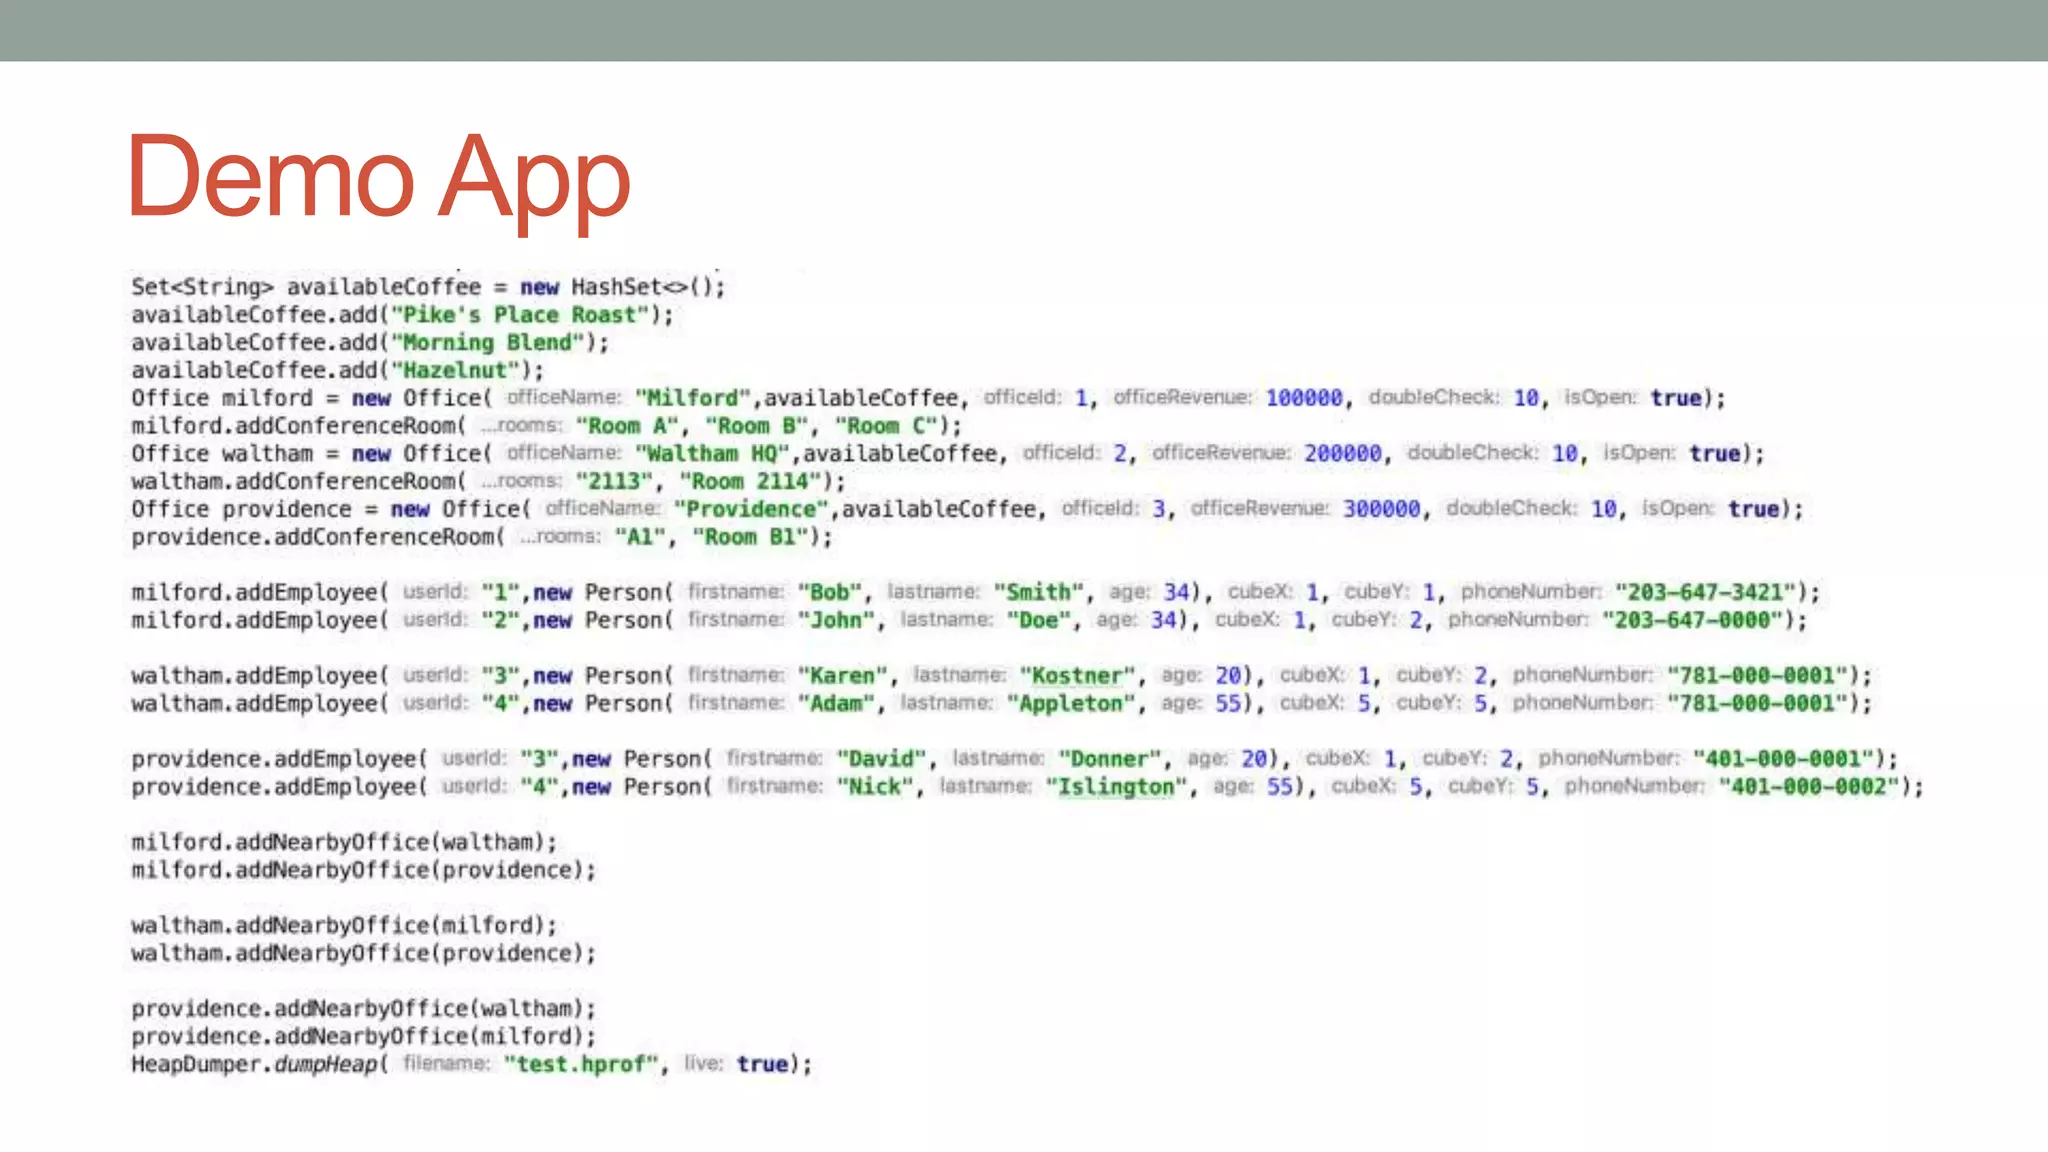Click the officeRevenue value 100000
The height and width of the screenshot is (1152, 2048).
tap(1304, 398)
